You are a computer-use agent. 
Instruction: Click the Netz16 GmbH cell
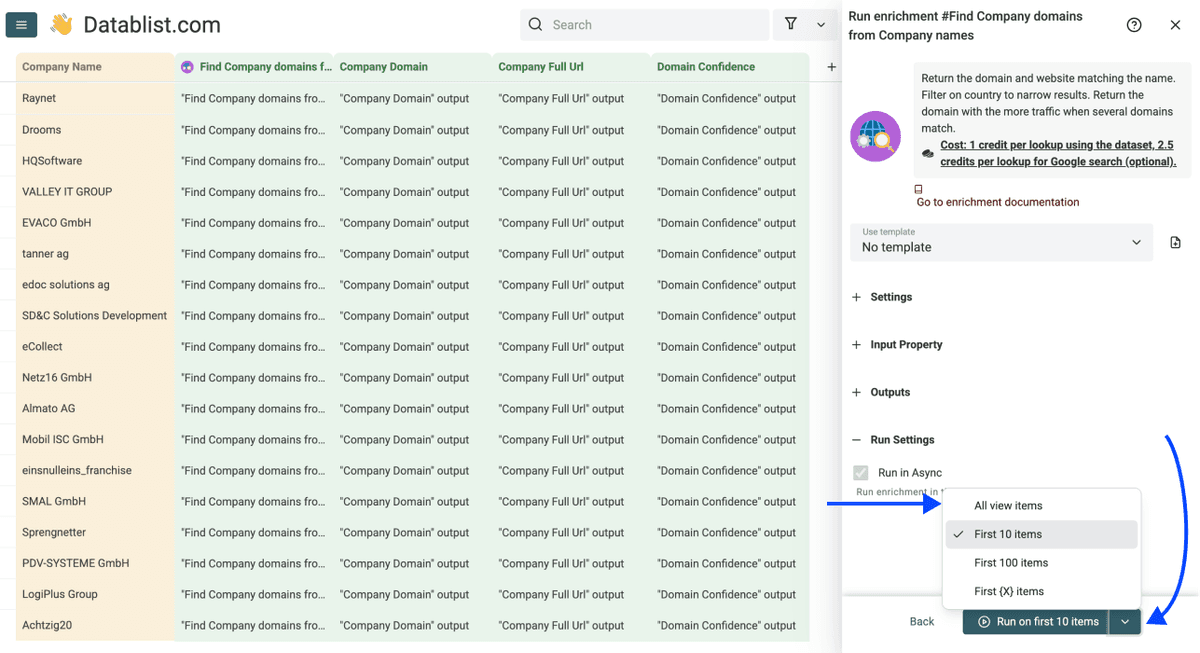pos(95,378)
